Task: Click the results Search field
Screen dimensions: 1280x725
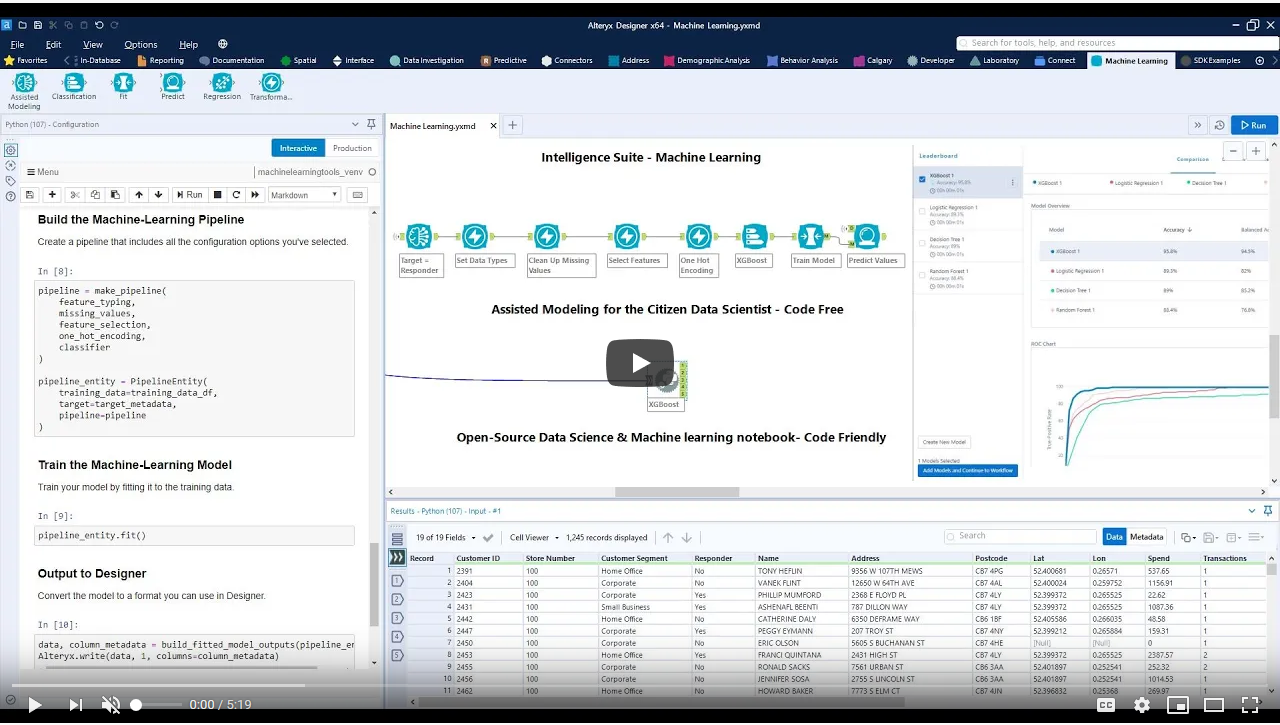Action: click(1020, 536)
